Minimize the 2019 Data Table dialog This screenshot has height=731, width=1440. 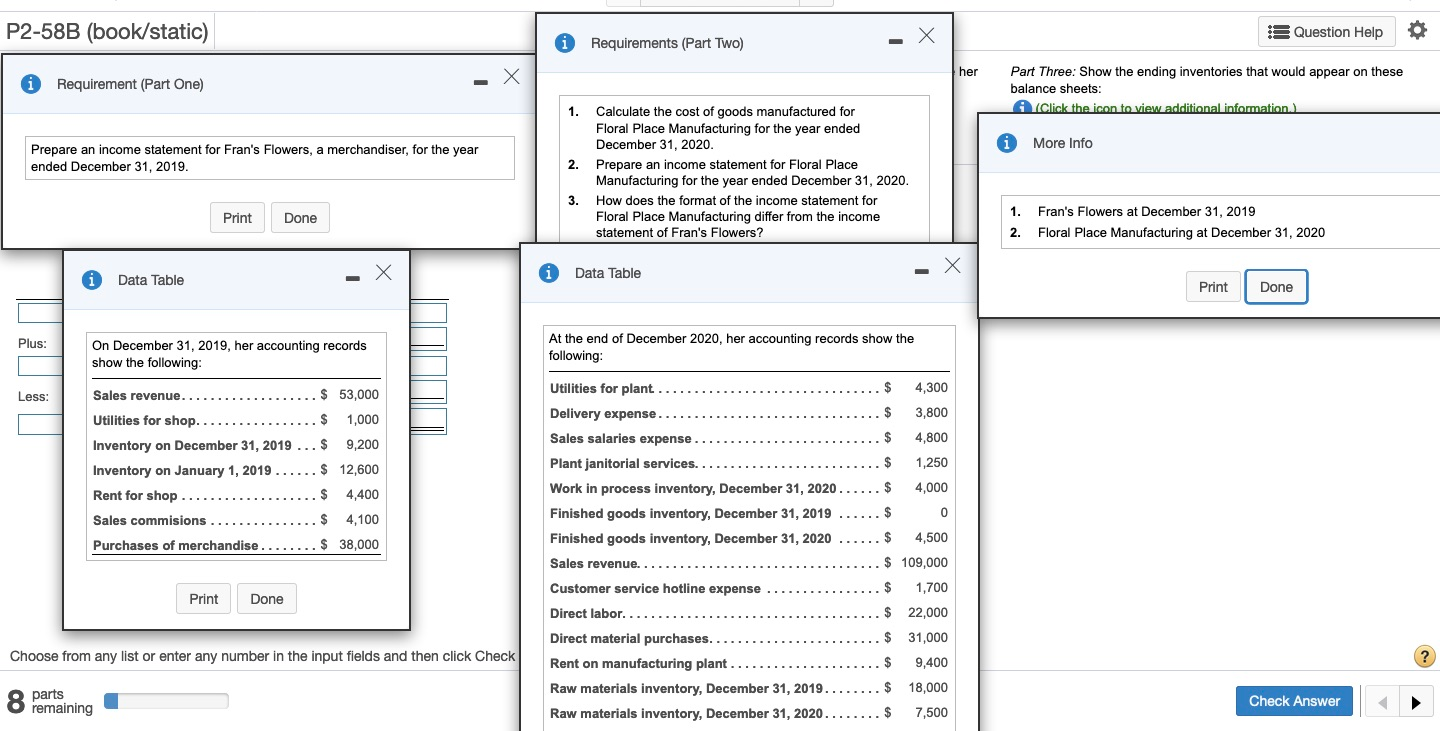click(x=353, y=278)
